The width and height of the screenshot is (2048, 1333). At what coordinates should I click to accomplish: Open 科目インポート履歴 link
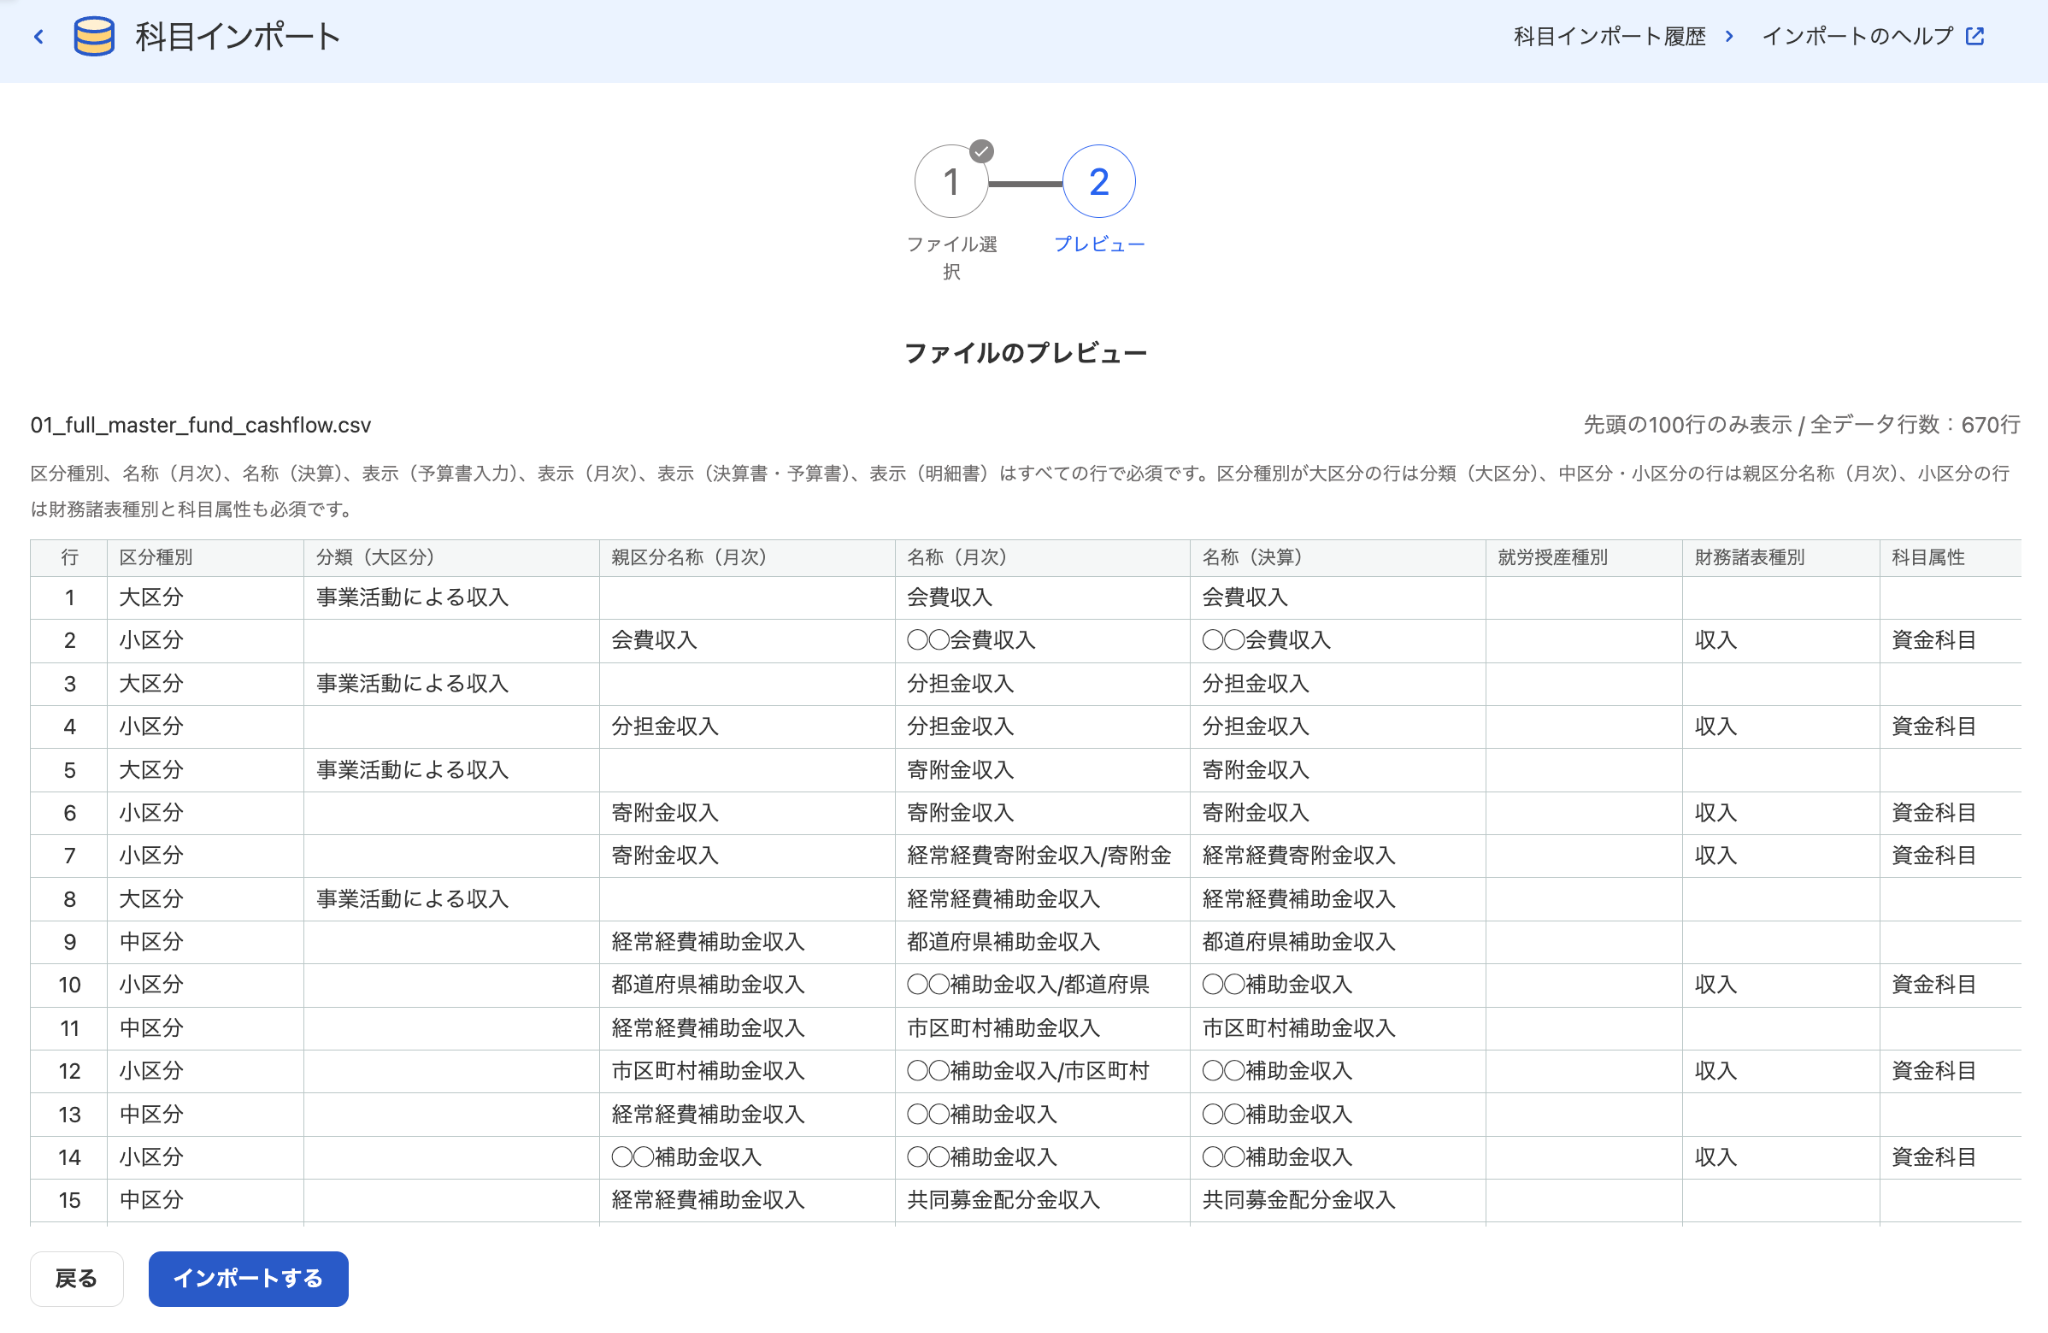[x=1609, y=37]
